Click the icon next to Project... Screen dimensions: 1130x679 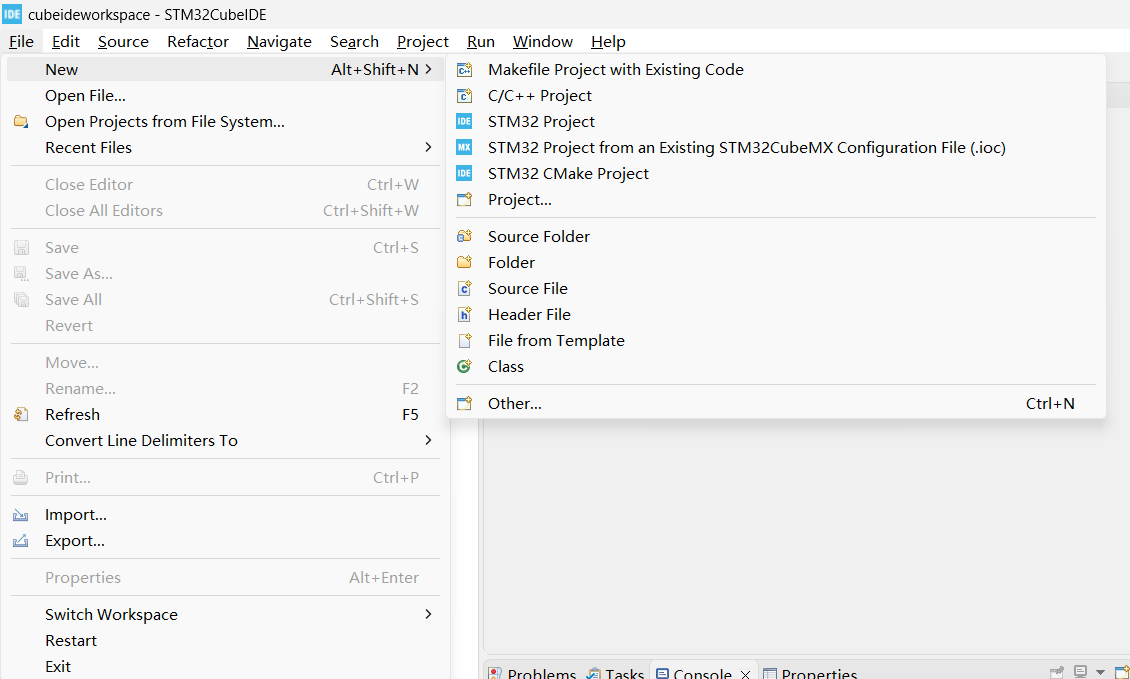tap(464, 200)
